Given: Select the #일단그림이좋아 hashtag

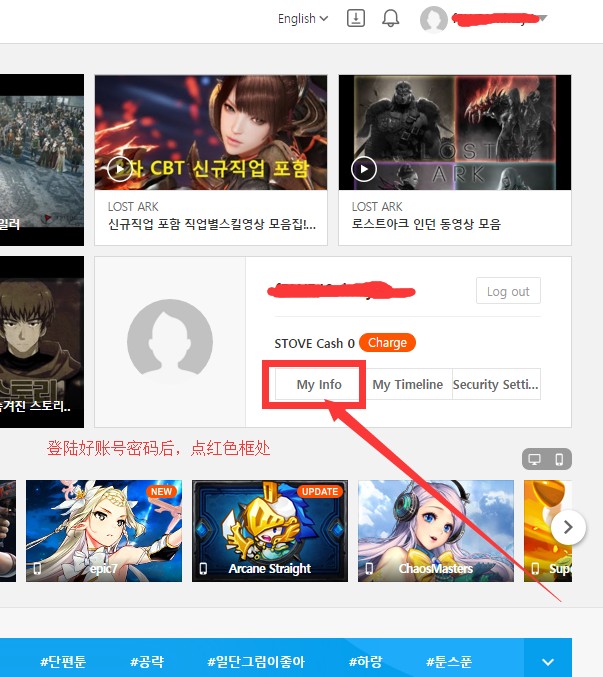Looking at the screenshot, I should click(256, 661).
